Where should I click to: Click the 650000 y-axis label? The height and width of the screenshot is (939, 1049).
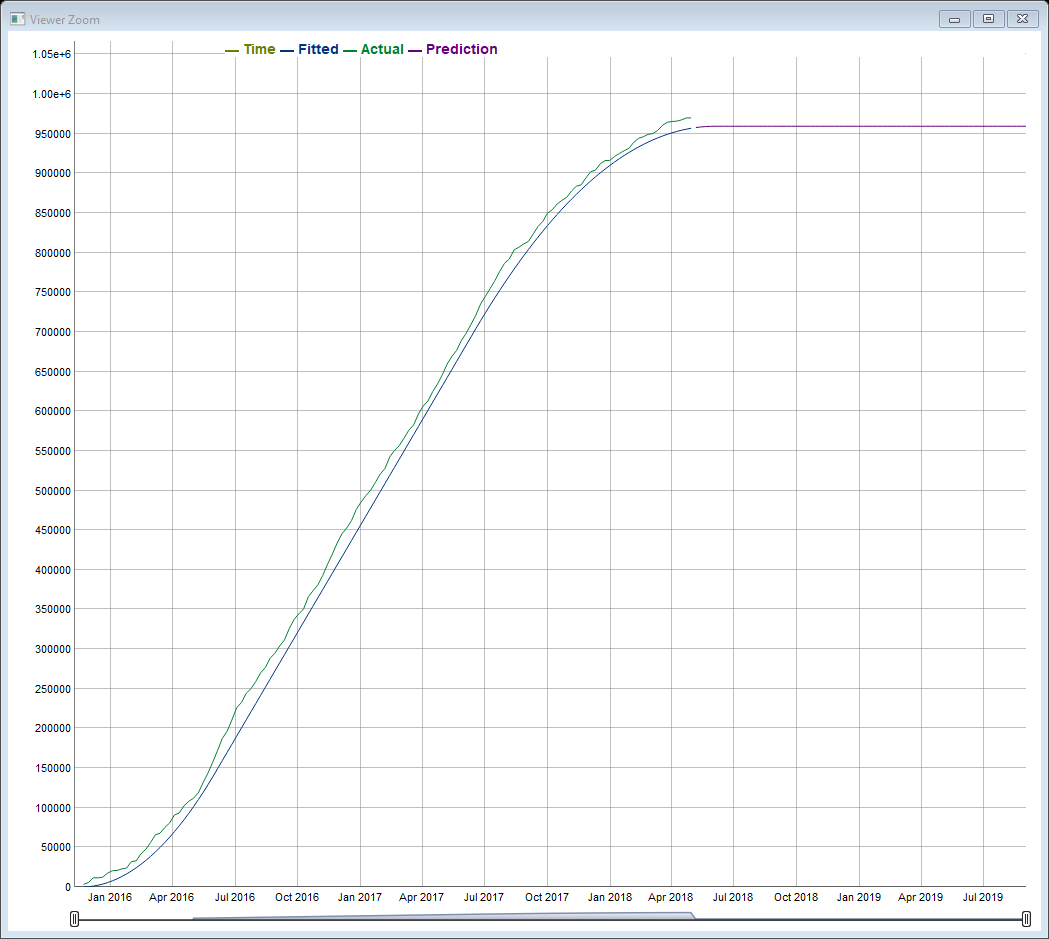point(53,373)
